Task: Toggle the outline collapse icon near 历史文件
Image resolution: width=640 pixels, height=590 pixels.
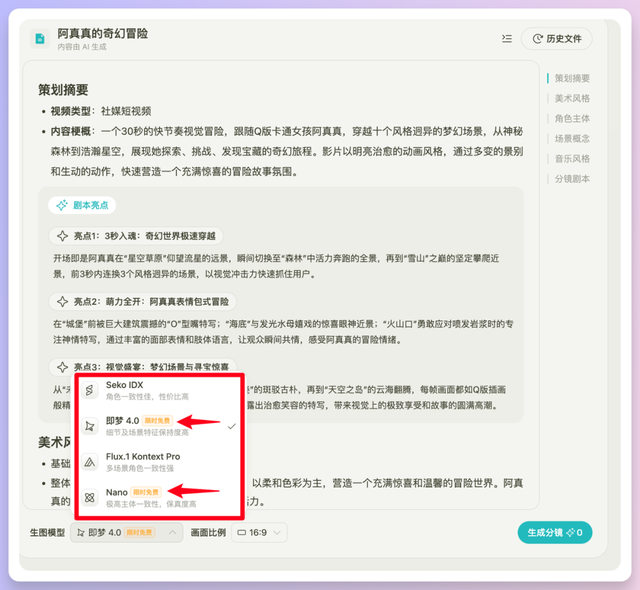Action: point(507,39)
